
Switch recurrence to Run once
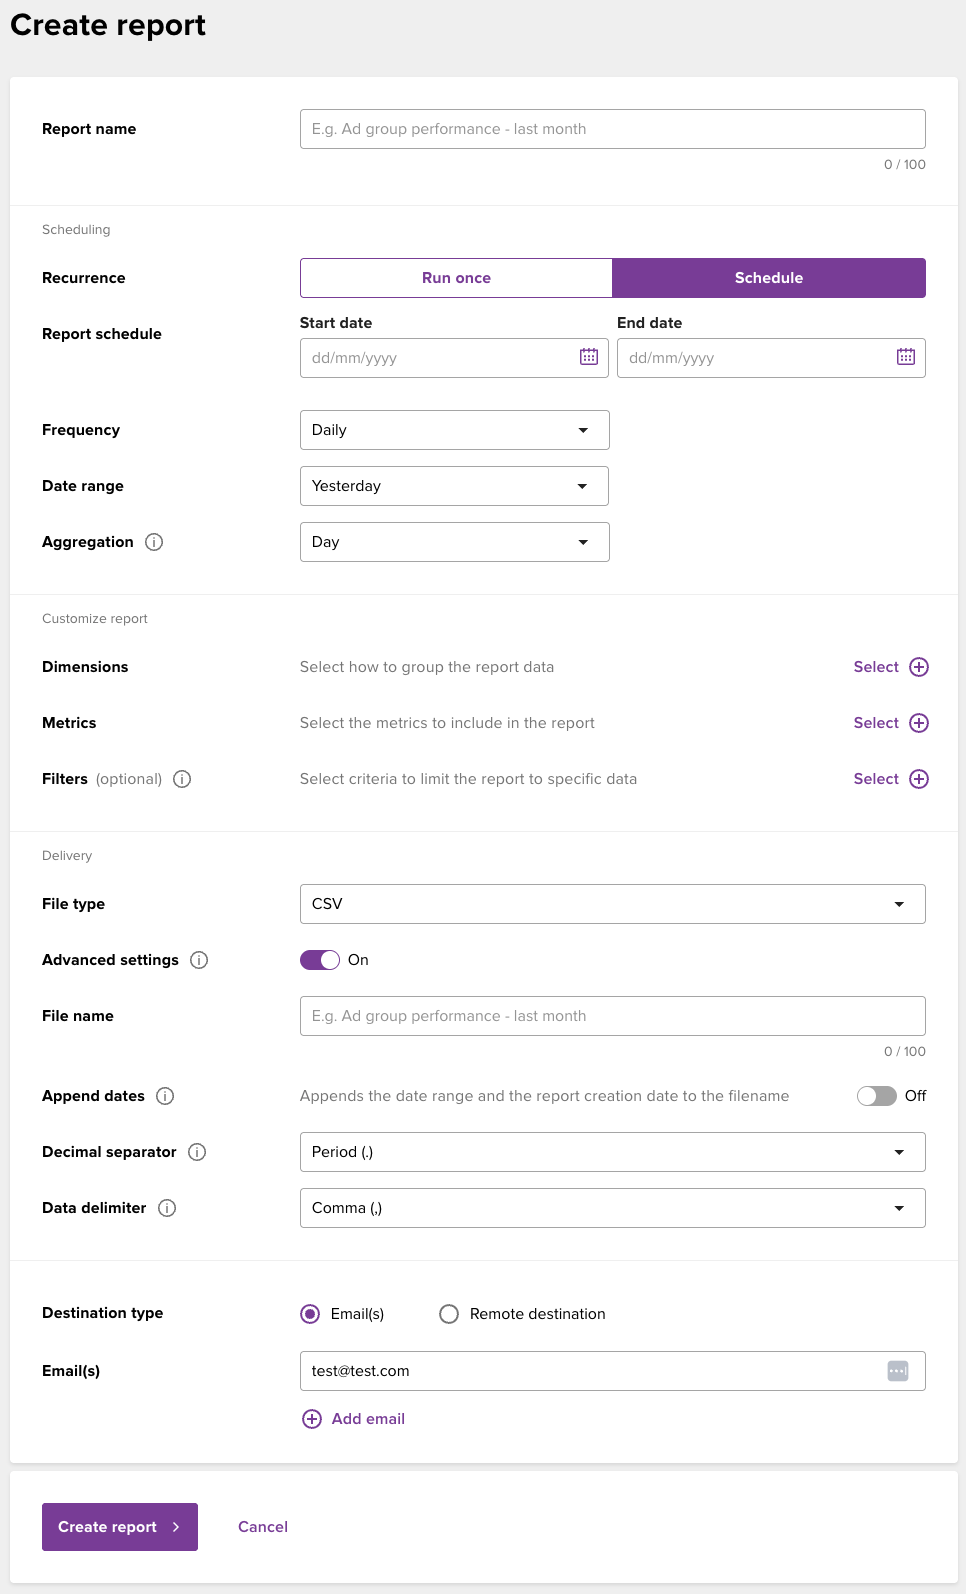pyautogui.click(x=456, y=278)
